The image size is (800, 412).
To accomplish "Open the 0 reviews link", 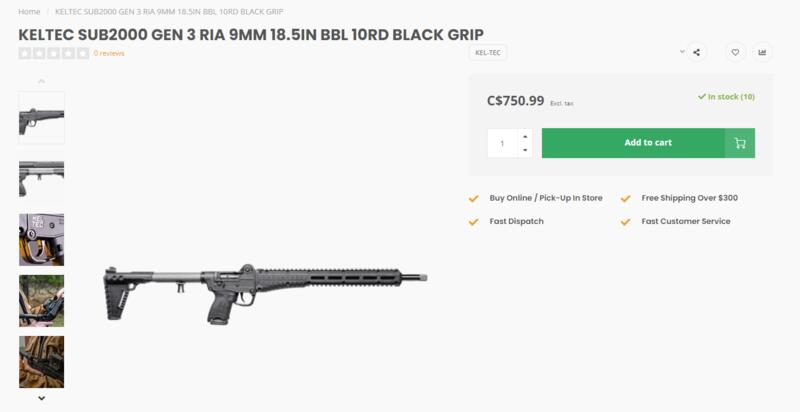I will point(109,52).
